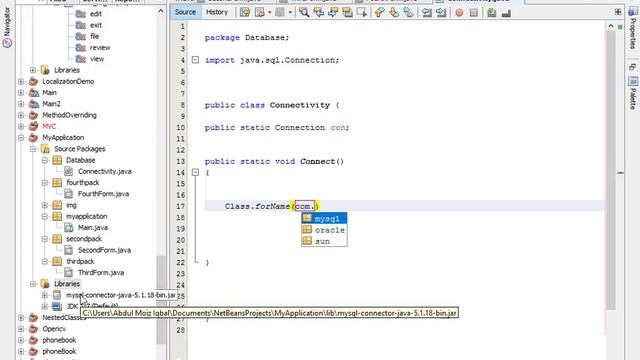640x360 pixels.
Task: Click Find Next Occurrence icon
Action: (333, 12)
